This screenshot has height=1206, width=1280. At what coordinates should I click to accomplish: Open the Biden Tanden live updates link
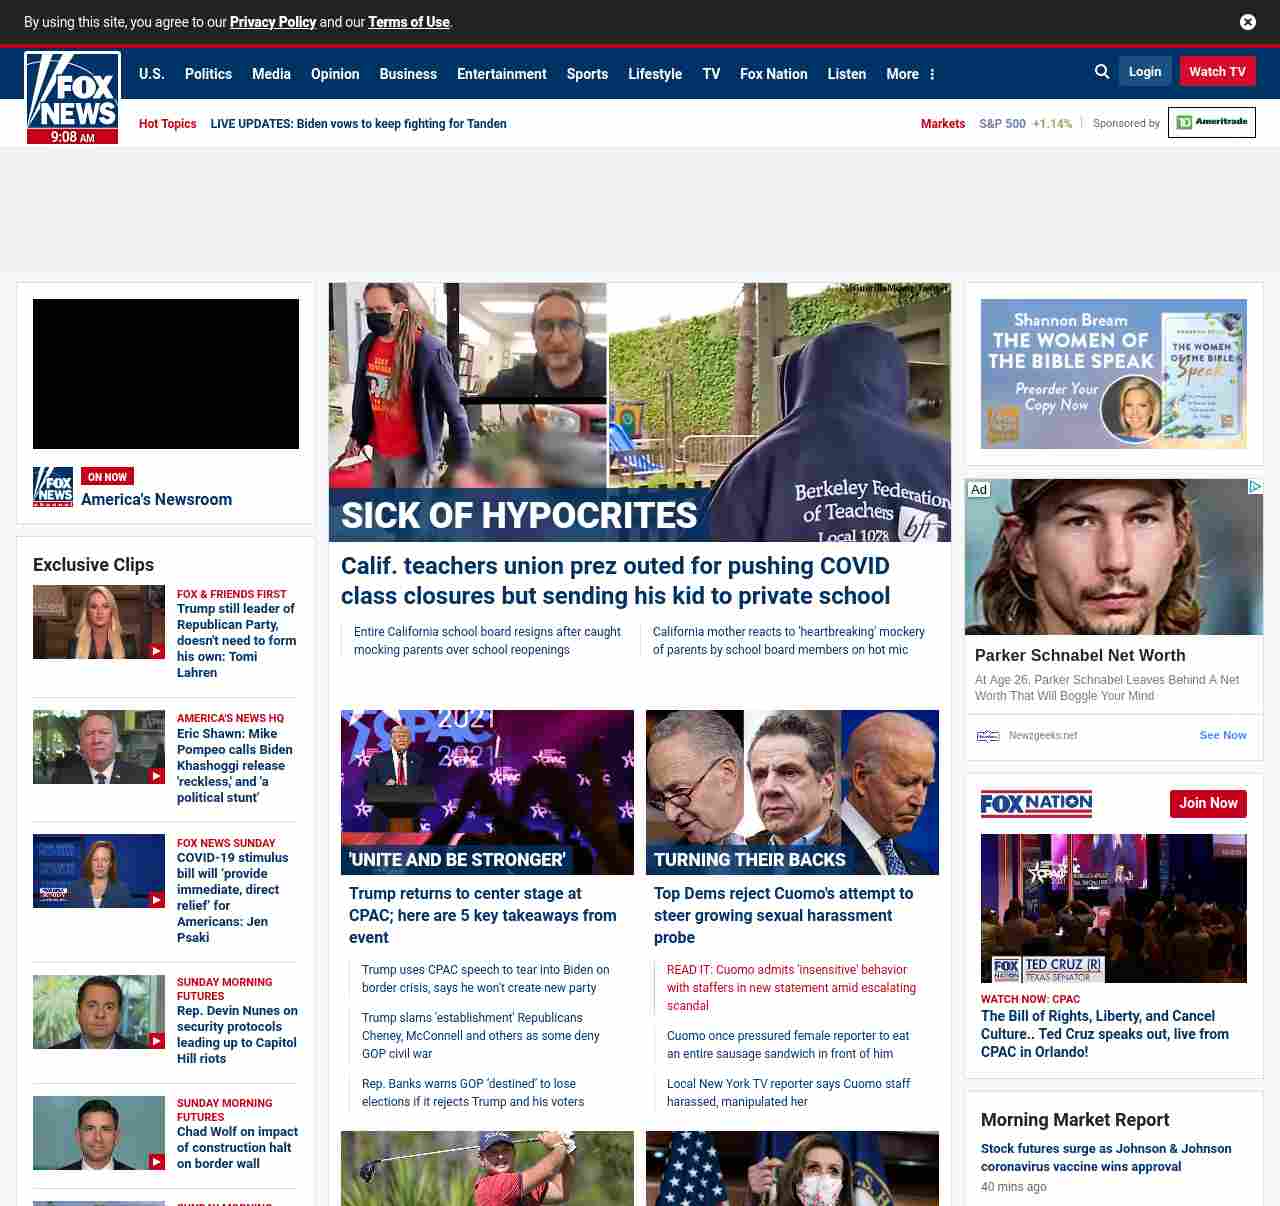(358, 124)
